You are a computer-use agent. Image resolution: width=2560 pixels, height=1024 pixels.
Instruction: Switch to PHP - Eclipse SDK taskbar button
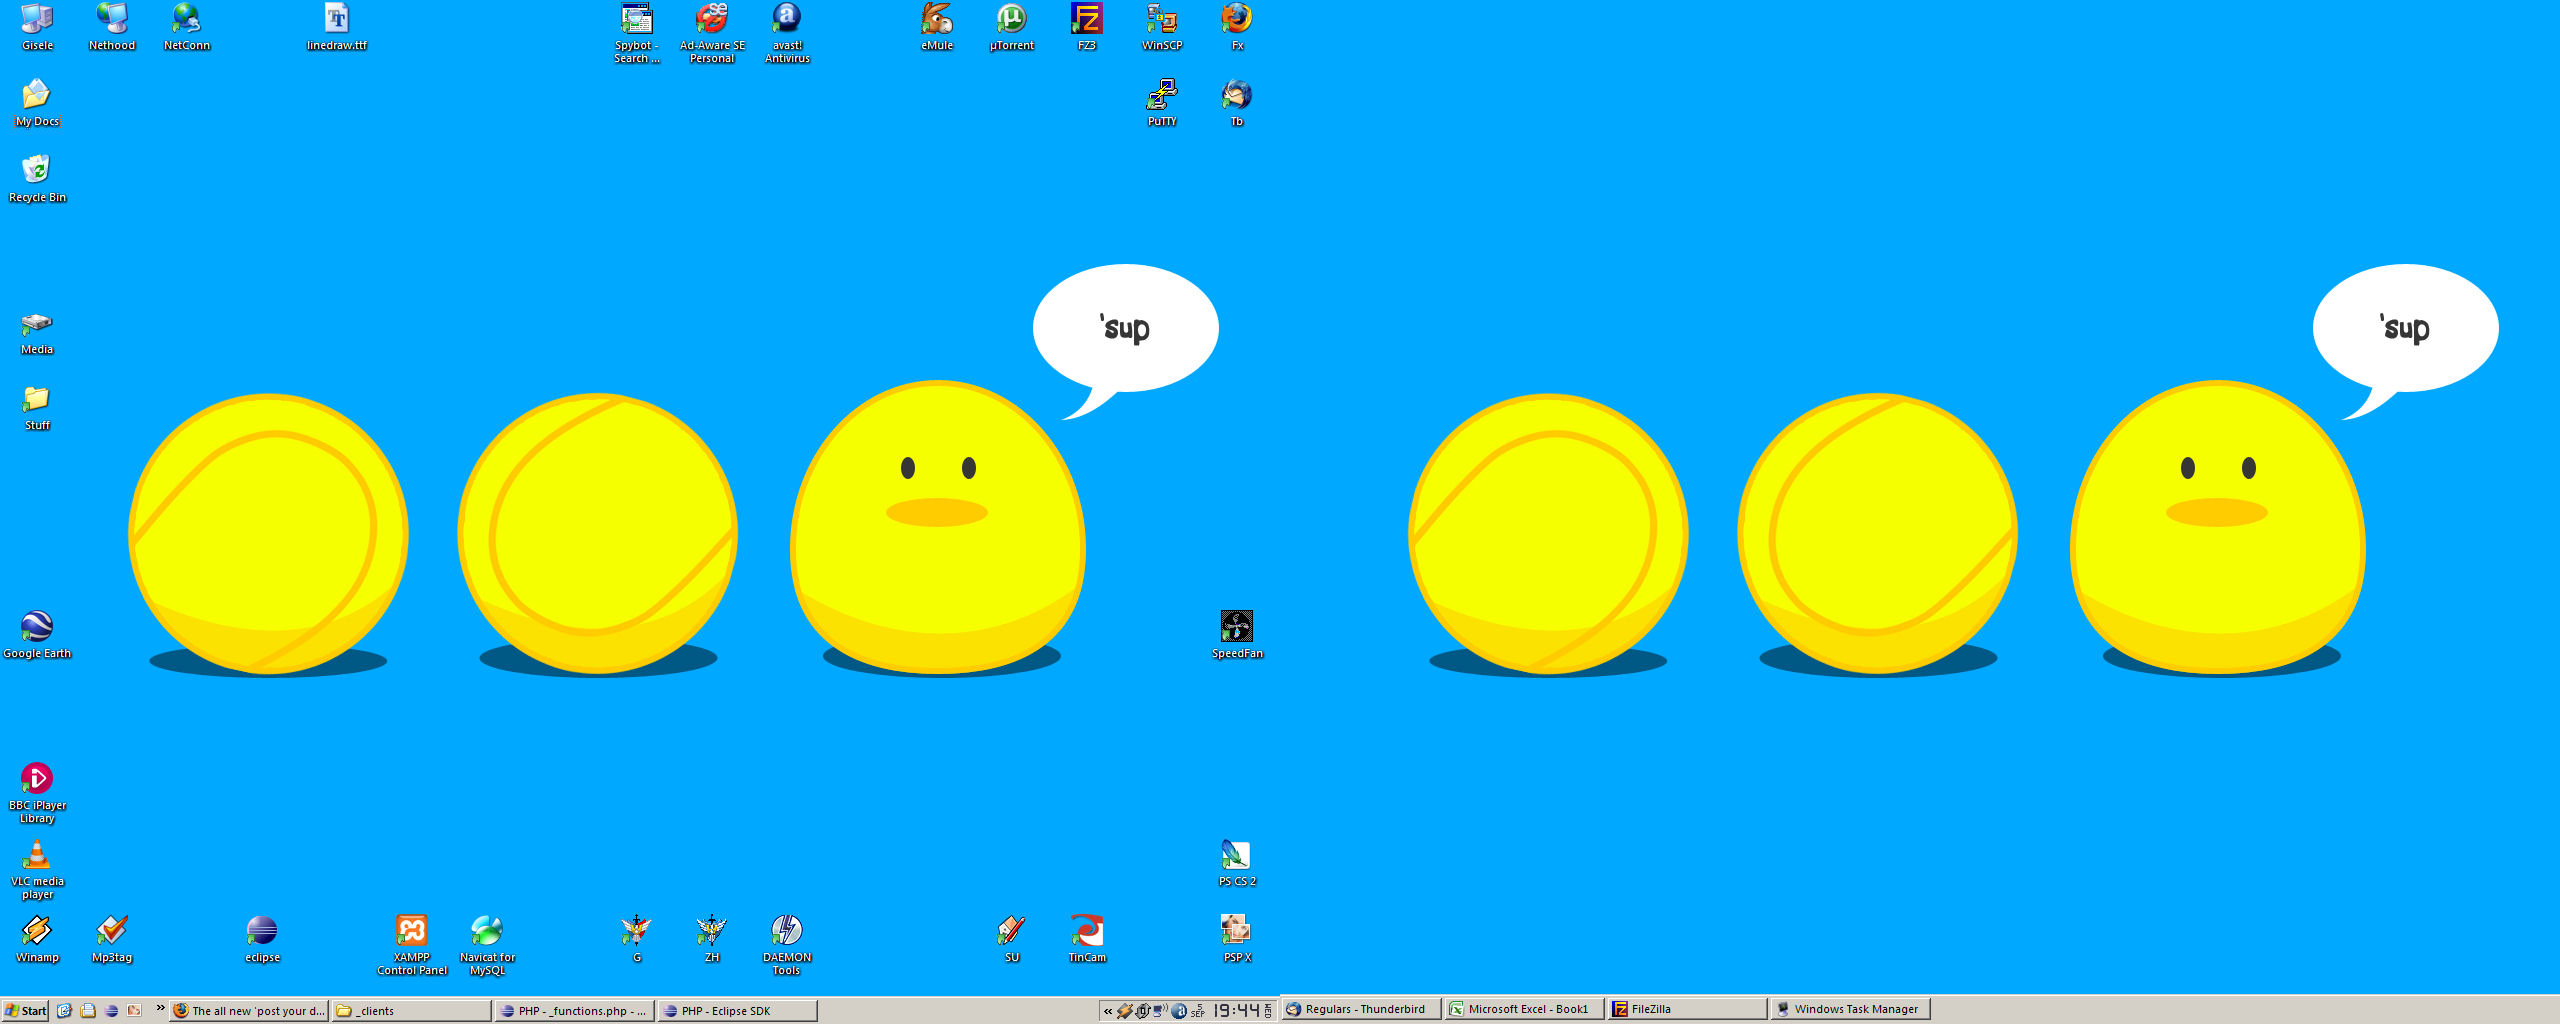pos(738,1011)
